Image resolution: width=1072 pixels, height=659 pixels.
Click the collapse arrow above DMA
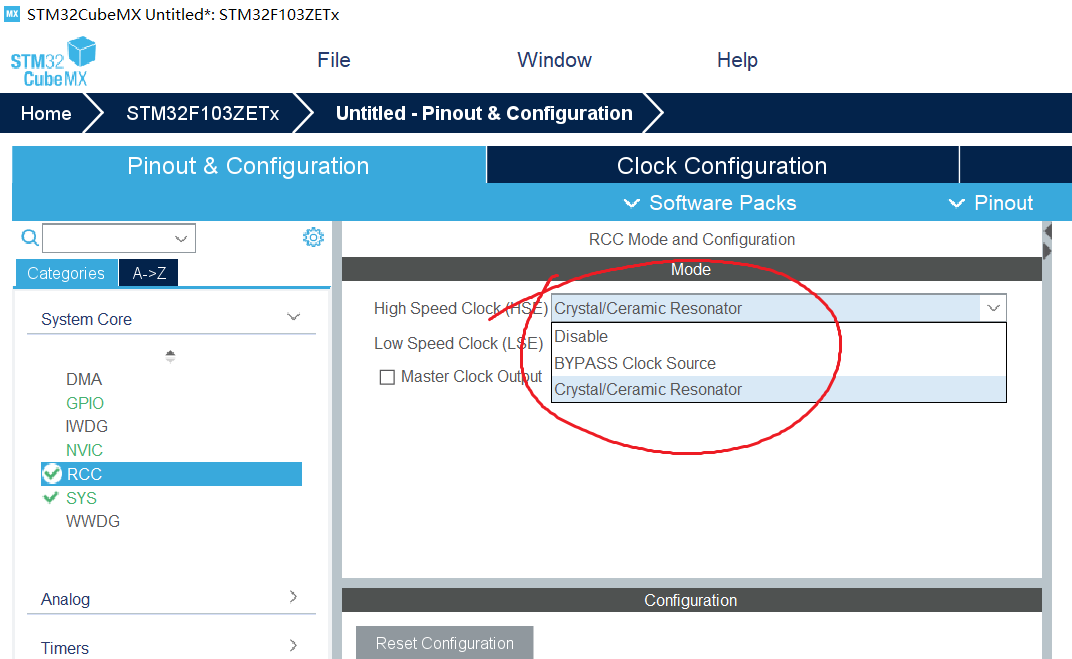point(170,355)
